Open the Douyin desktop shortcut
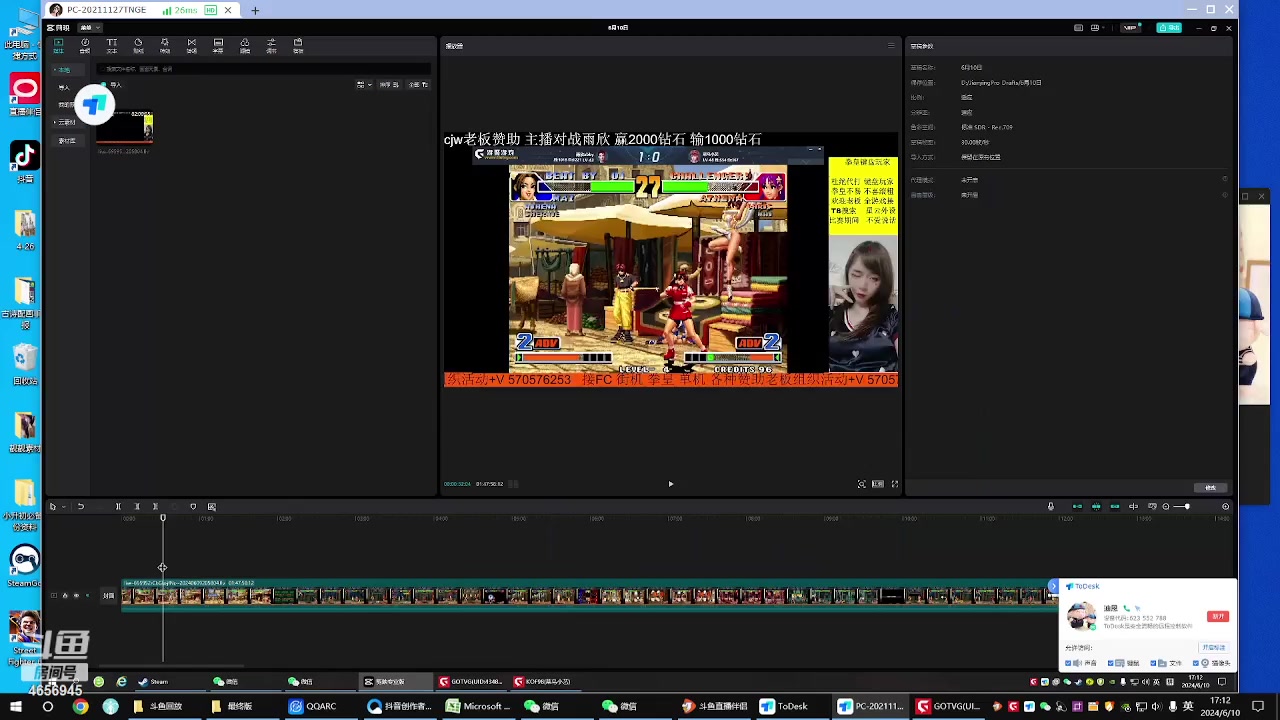 tap(25, 161)
